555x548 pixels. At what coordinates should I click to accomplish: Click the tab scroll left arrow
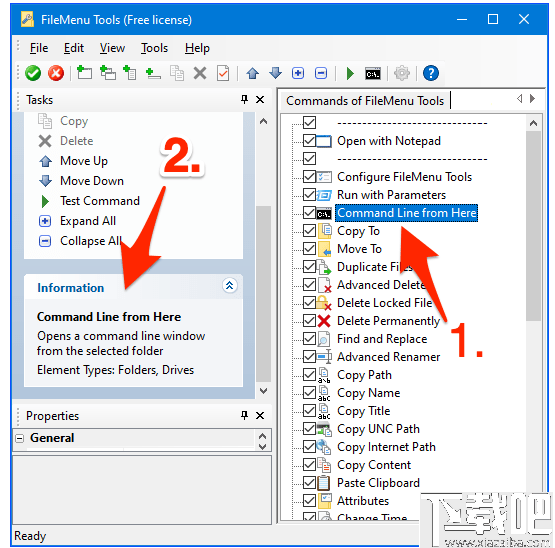[x=519, y=99]
